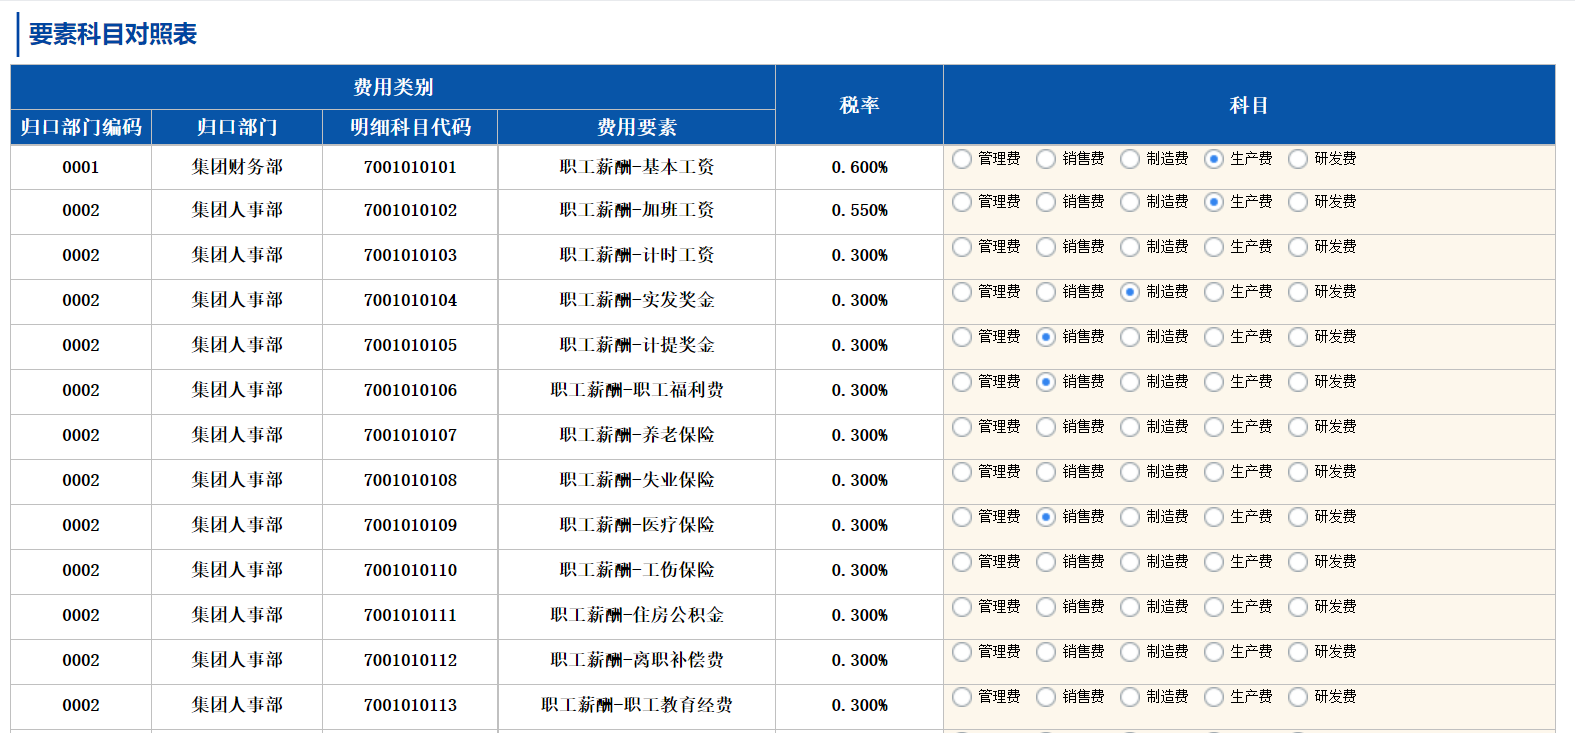This screenshot has height=733, width=1575.
Task: Select 销售费 for 职工薪酬-失业保险 row
Action: 1046,472
